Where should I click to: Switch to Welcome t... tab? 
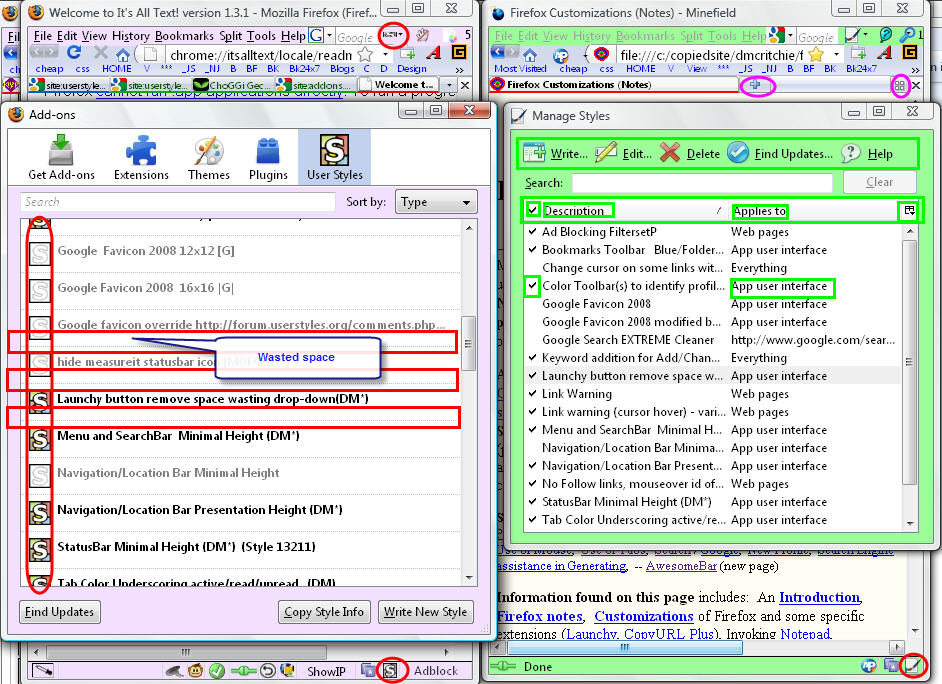[x=397, y=85]
